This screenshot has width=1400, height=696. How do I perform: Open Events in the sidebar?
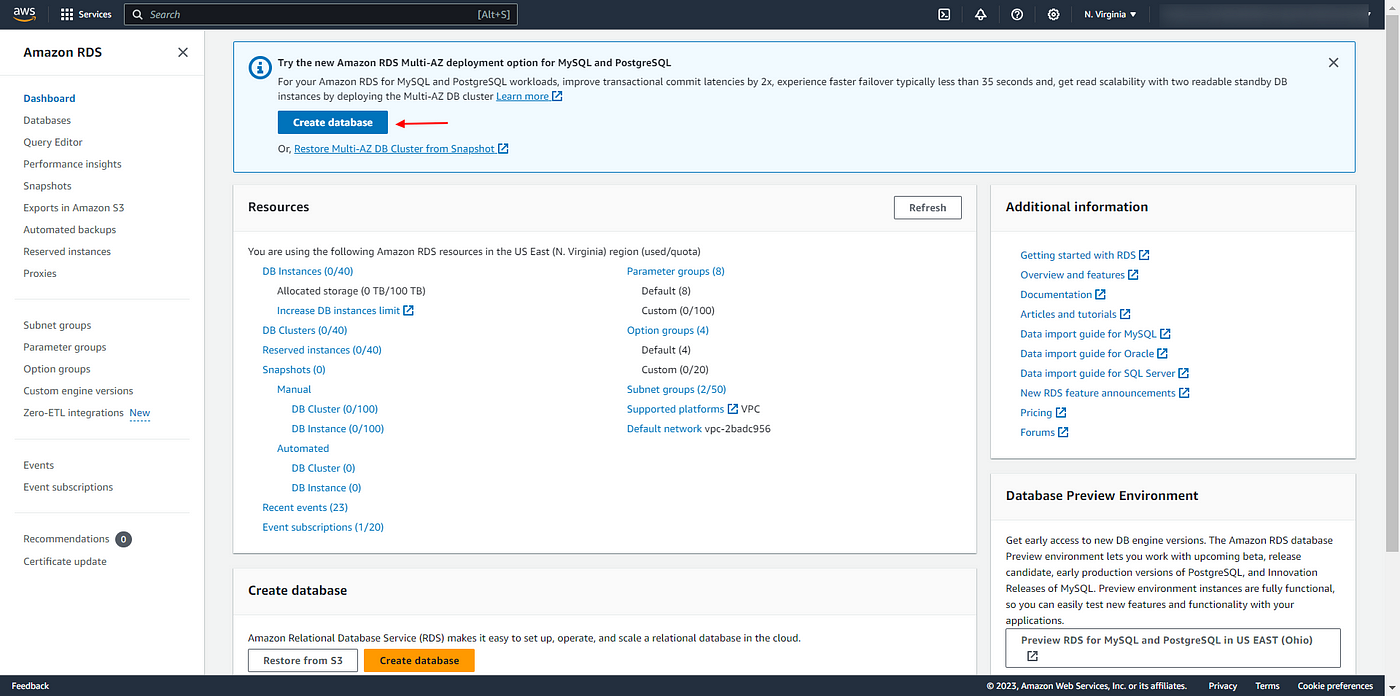[x=39, y=465]
